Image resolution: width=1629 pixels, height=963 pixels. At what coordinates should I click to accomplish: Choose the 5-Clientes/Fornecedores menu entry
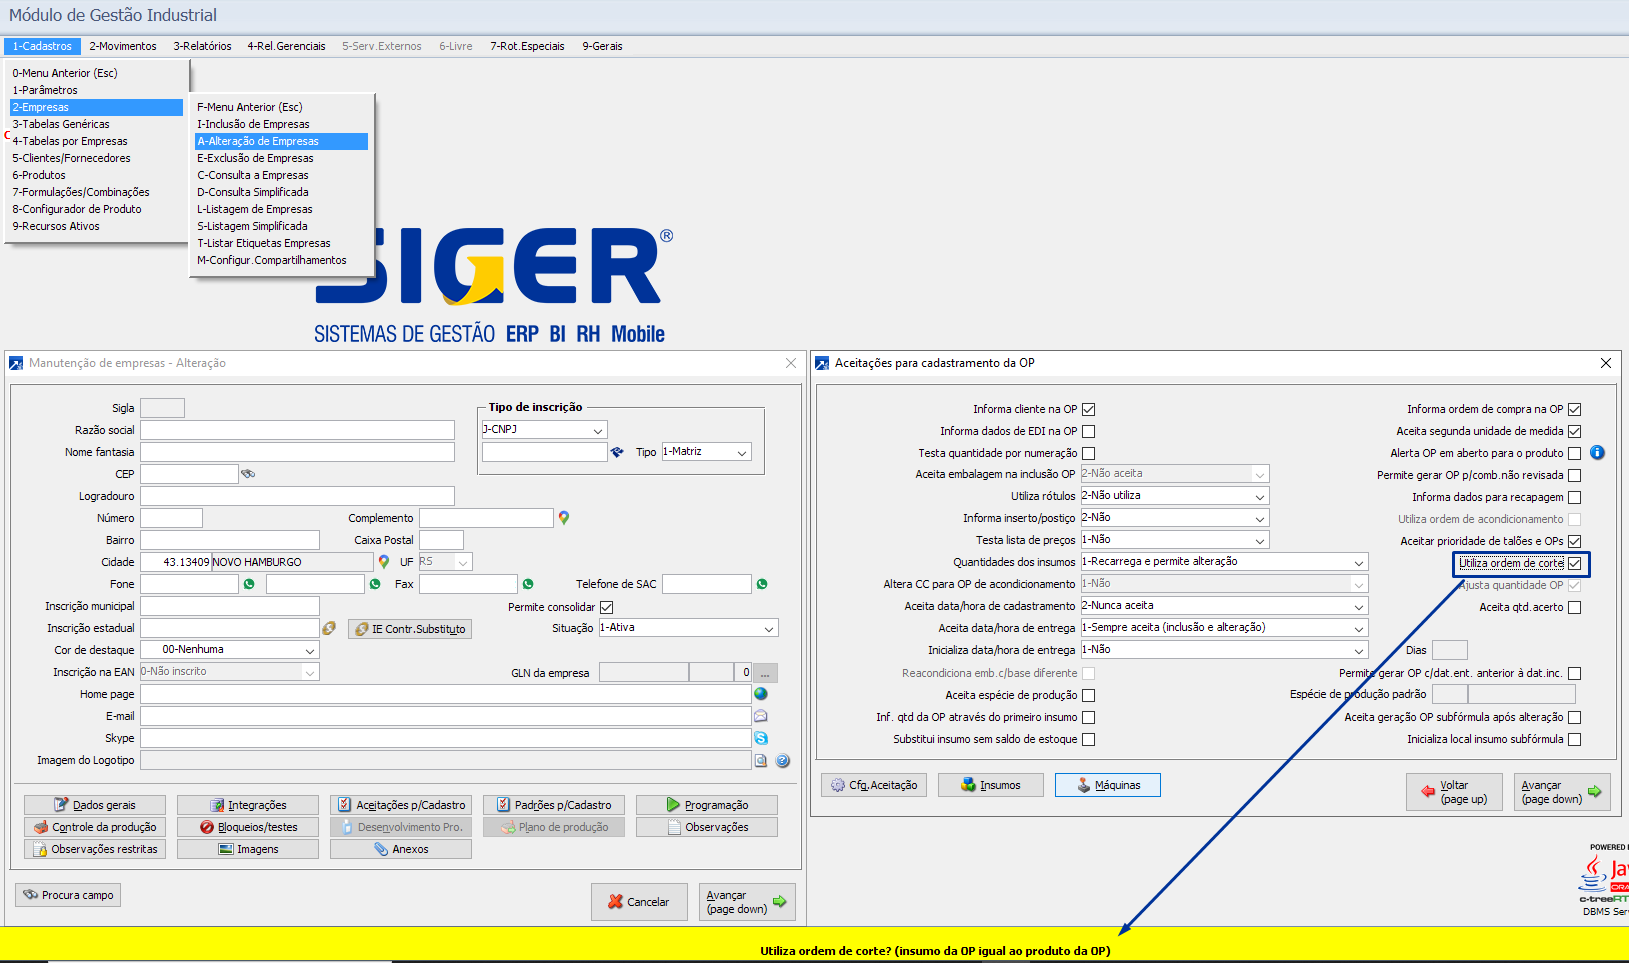[96, 158]
